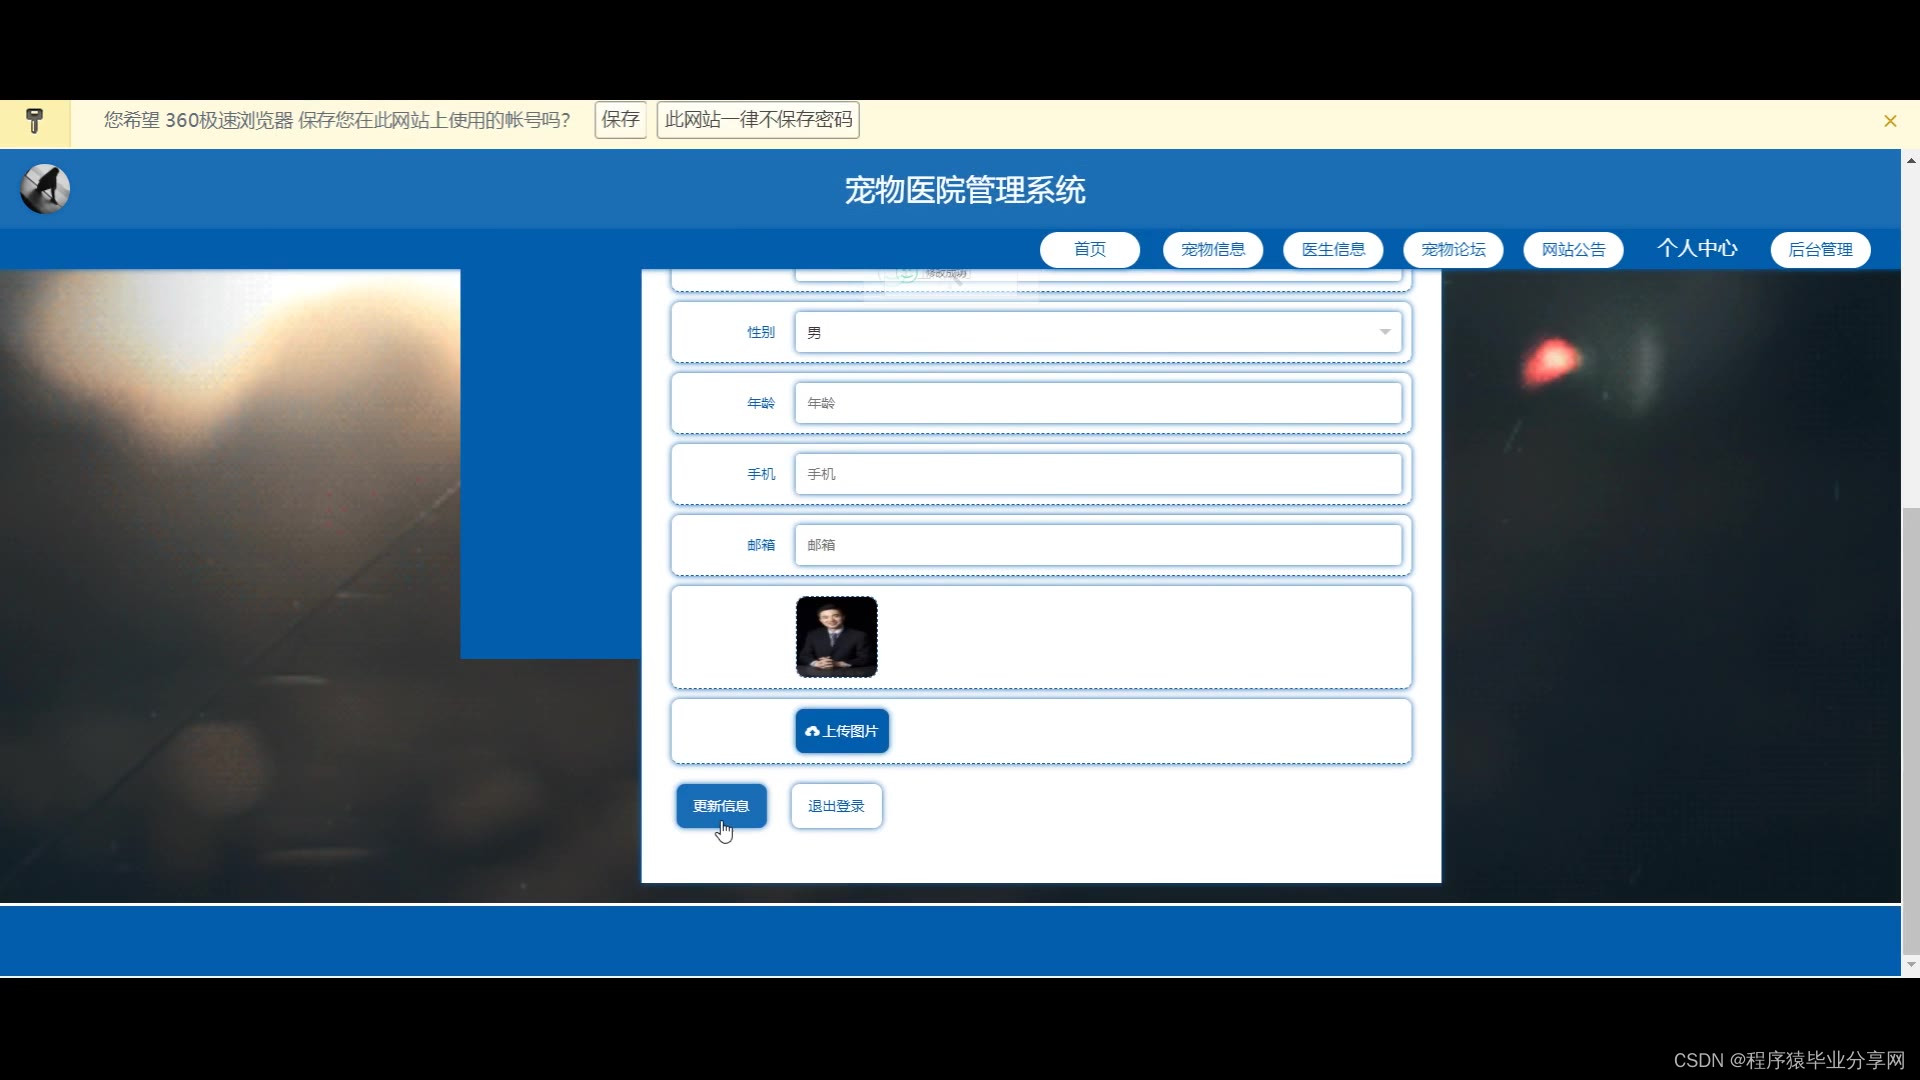Choose 此网站一律不保存密码 option
This screenshot has height=1080, width=1920.
[758, 120]
